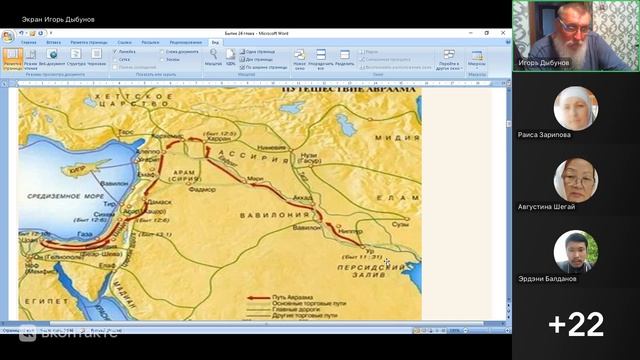Click Split window button
This screenshot has height=360, width=640.
click(344, 58)
